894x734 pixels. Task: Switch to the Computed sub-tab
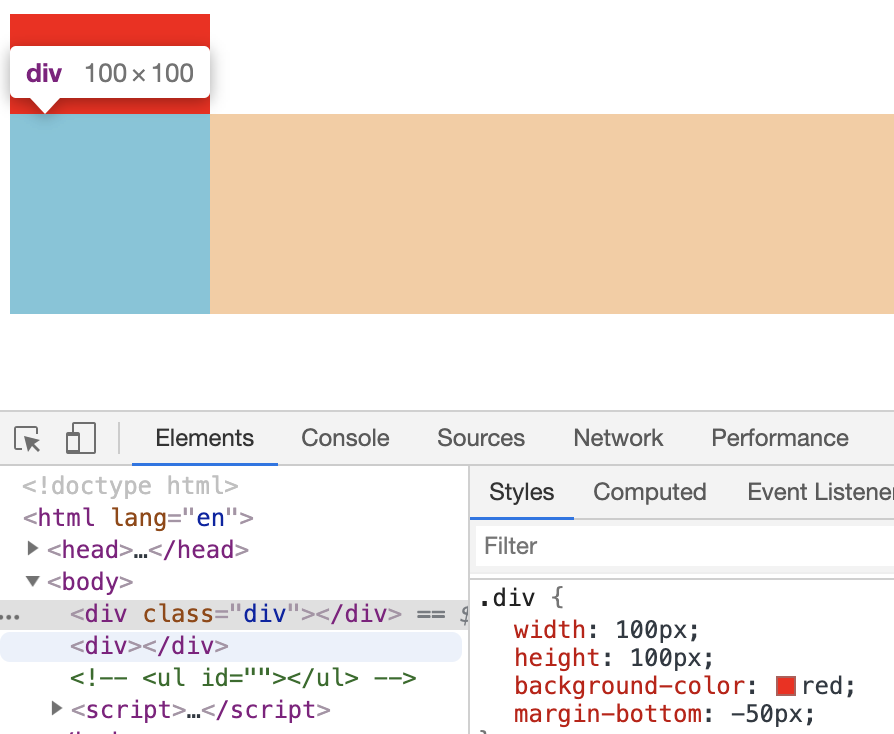pos(649,492)
